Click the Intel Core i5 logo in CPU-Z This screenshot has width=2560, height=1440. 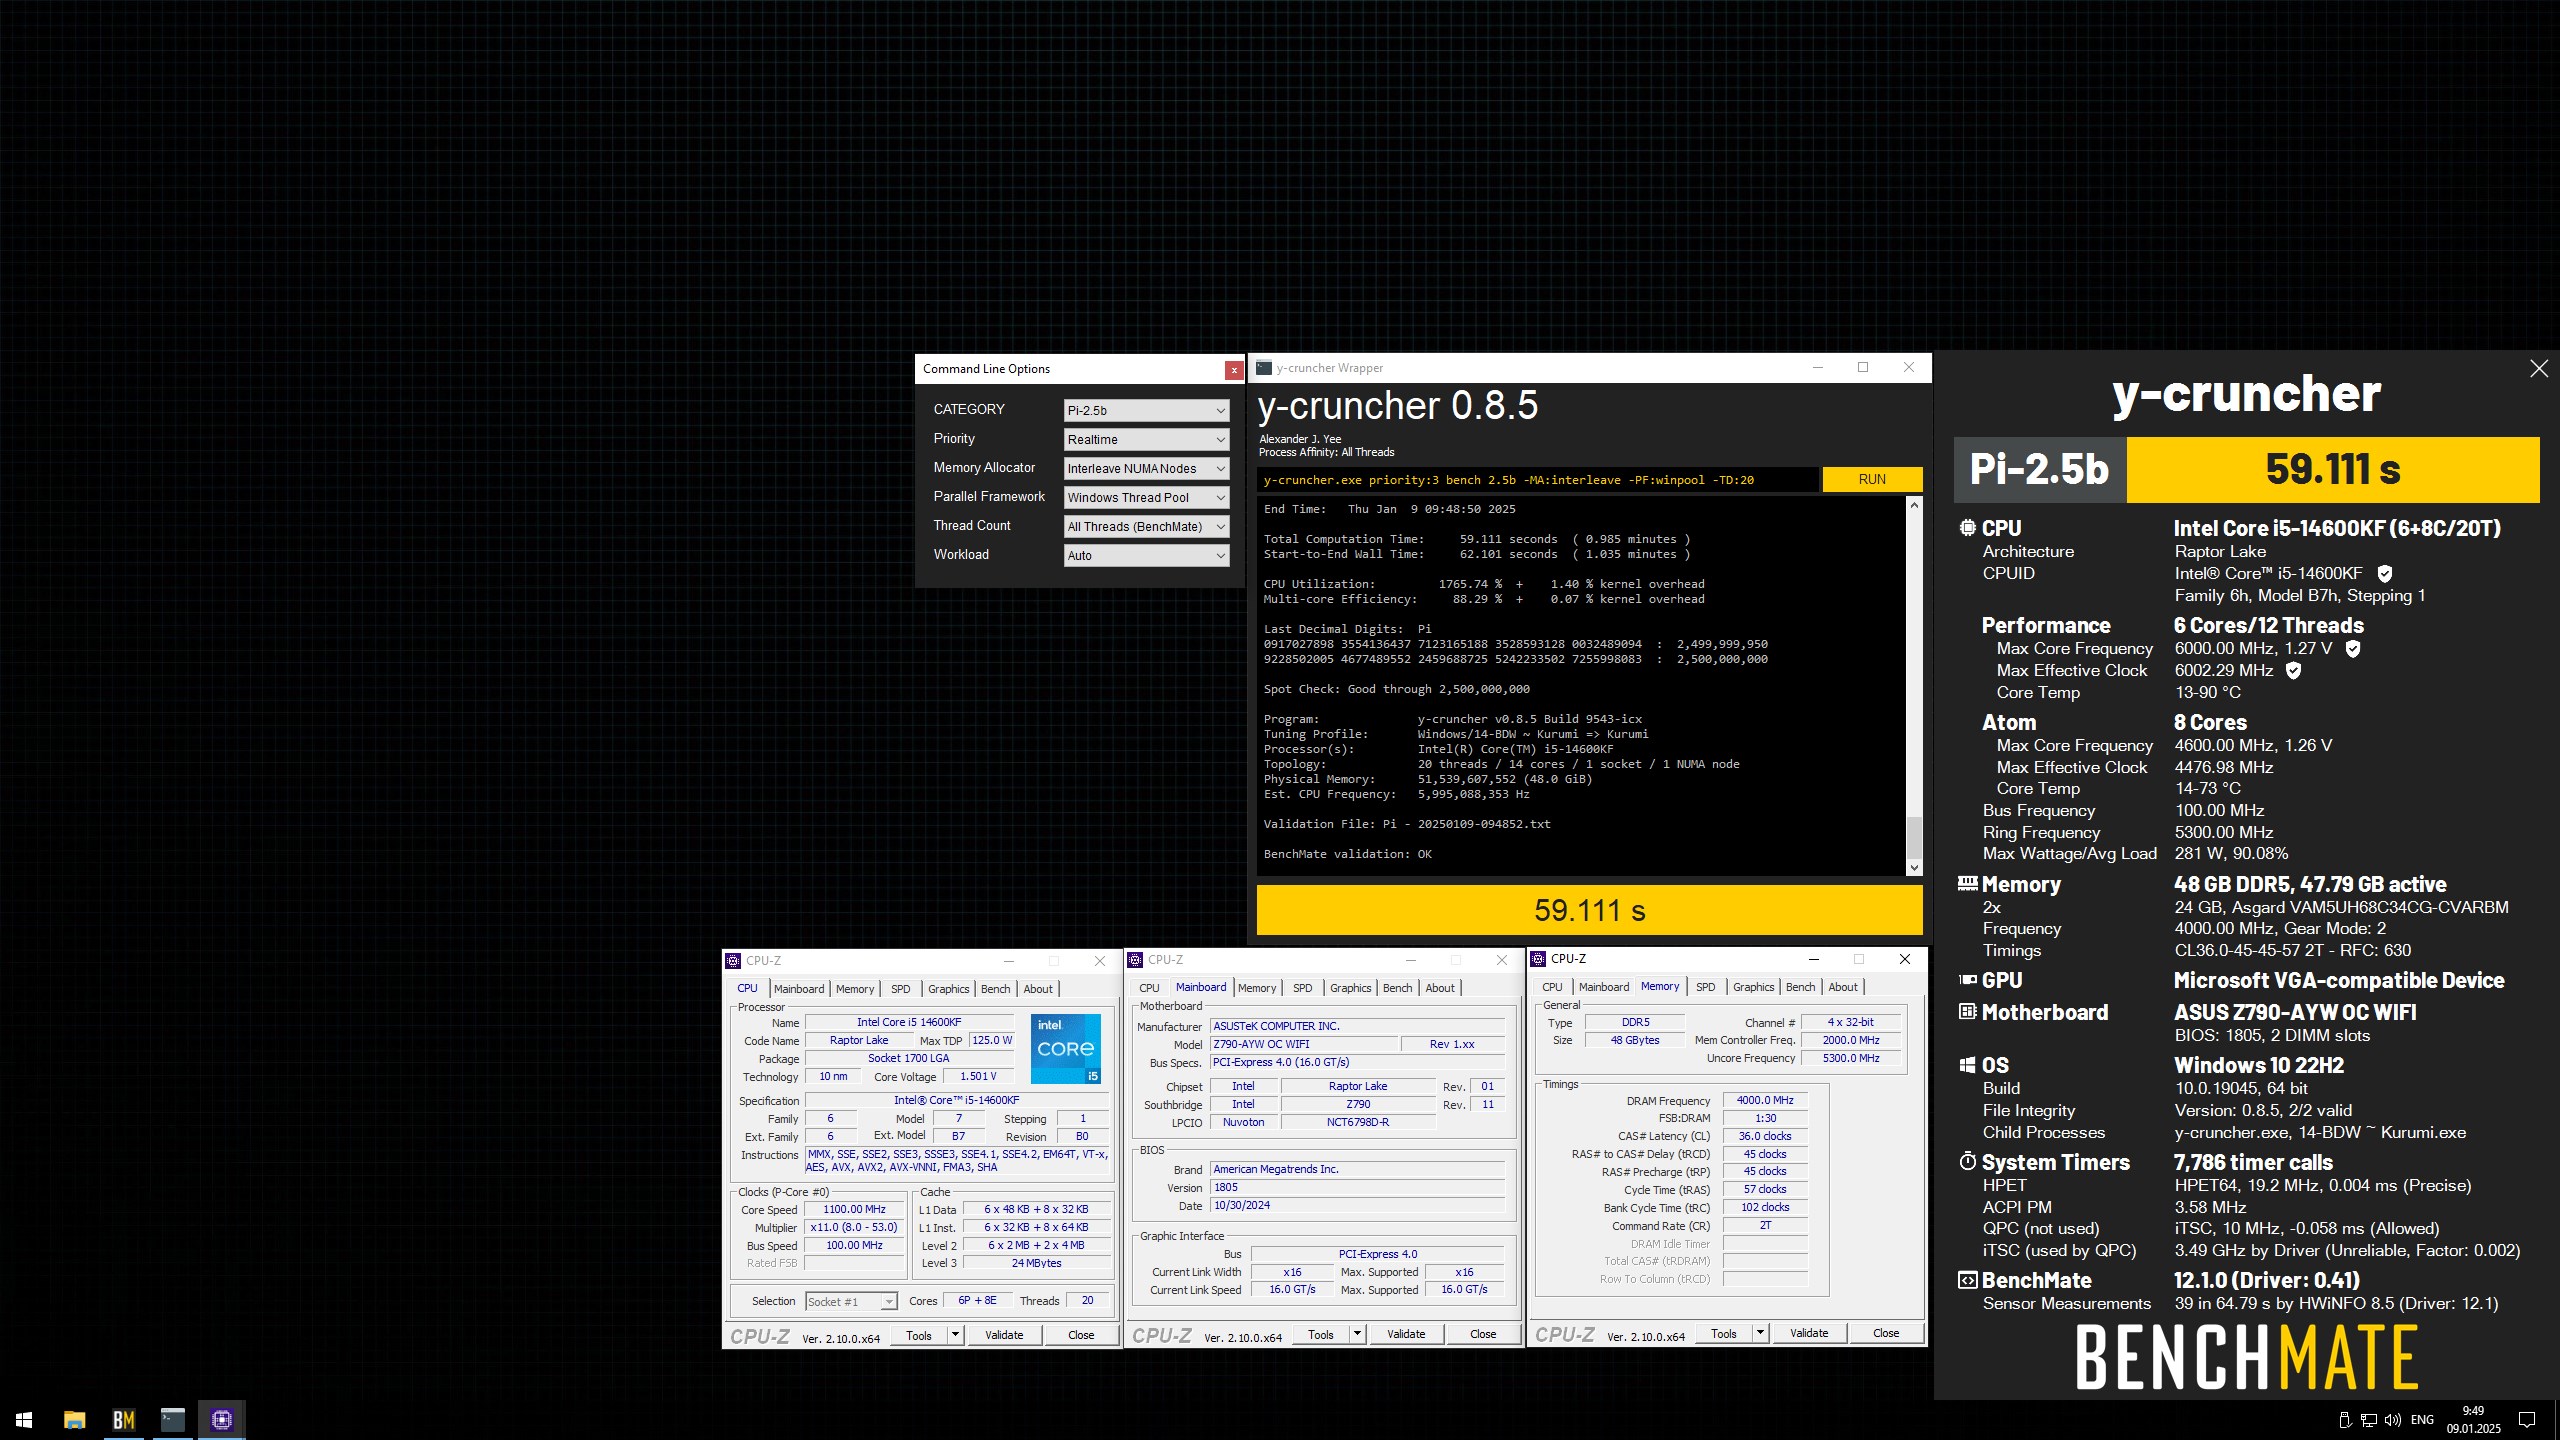tap(1066, 1048)
